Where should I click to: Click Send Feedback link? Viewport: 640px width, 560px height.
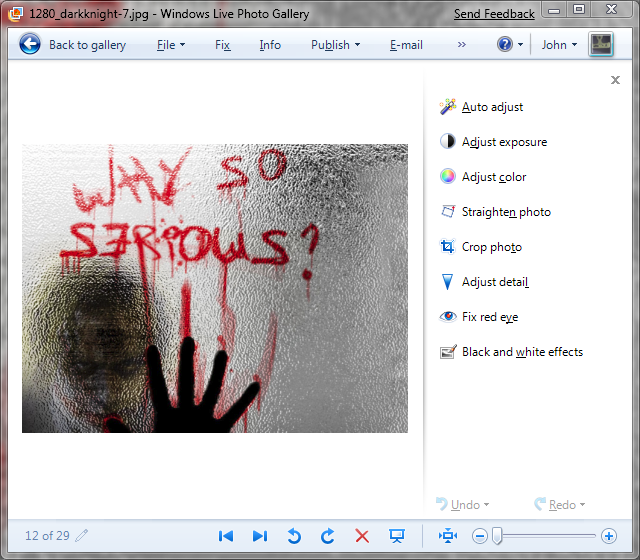pos(494,14)
